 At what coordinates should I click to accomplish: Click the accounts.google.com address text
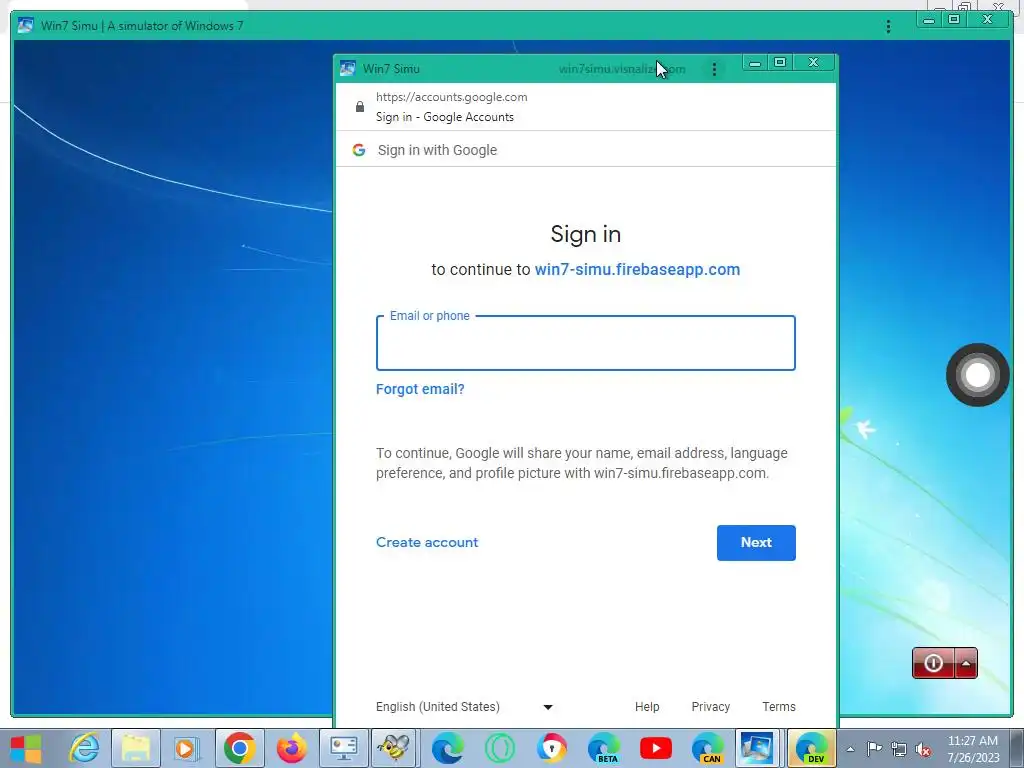point(451,97)
